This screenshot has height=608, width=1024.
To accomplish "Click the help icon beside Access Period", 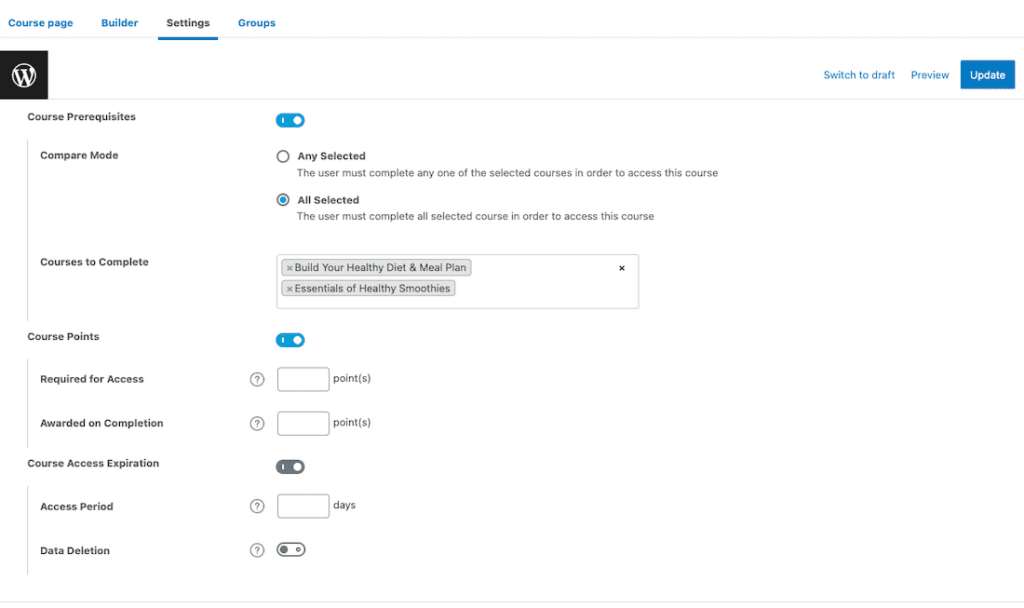I will [257, 506].
